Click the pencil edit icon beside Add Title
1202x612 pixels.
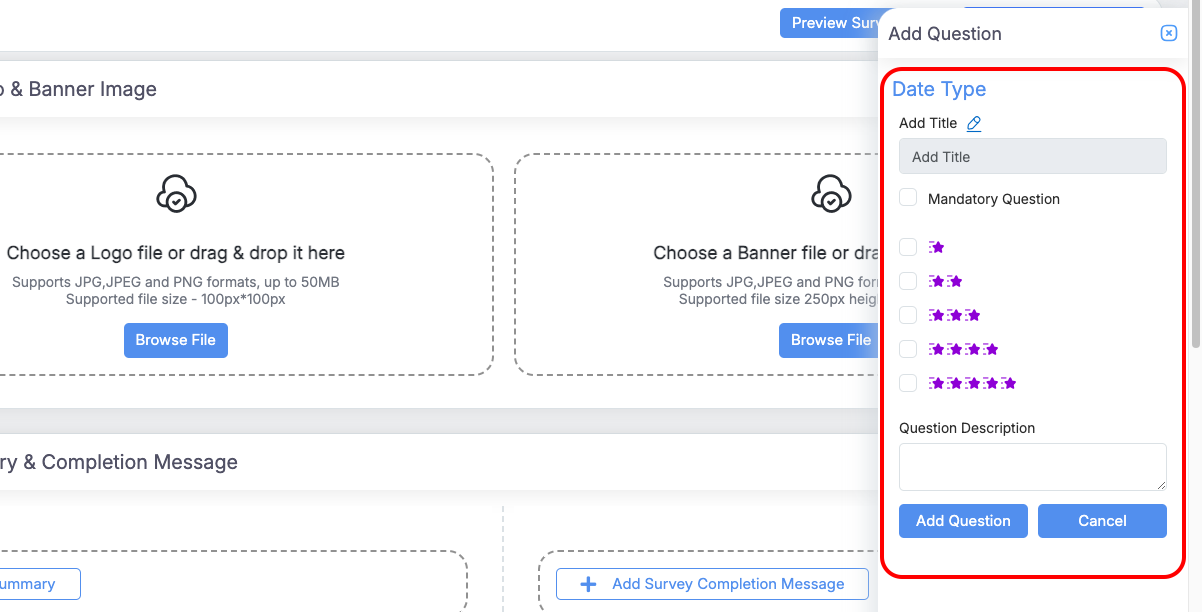point(974,124)
